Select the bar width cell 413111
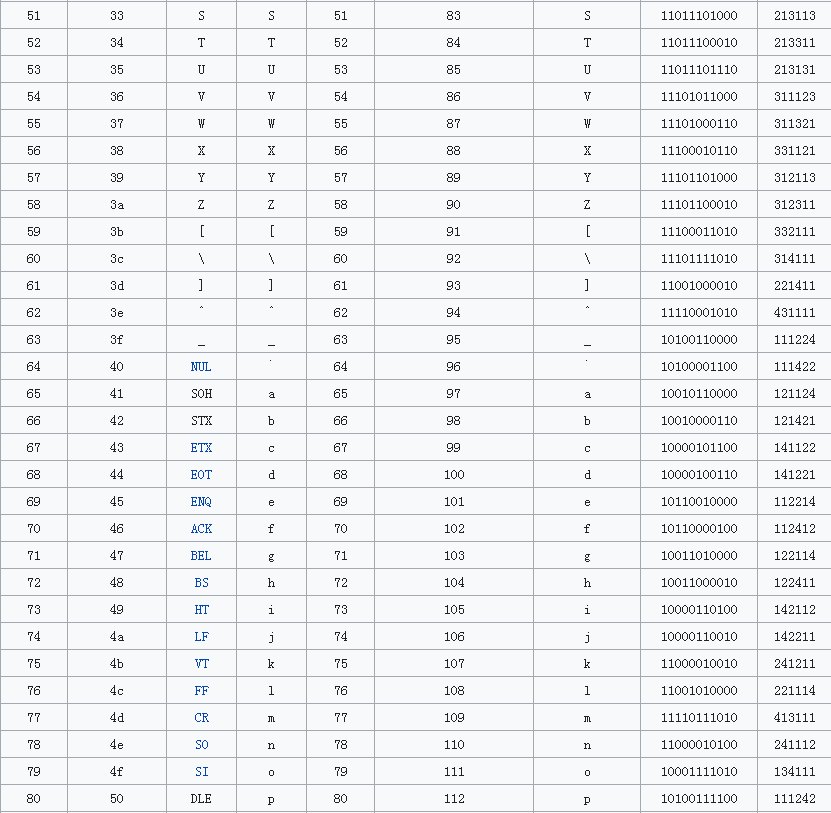The height and width of the screenshot is (813, 831). tap(794, 718)
